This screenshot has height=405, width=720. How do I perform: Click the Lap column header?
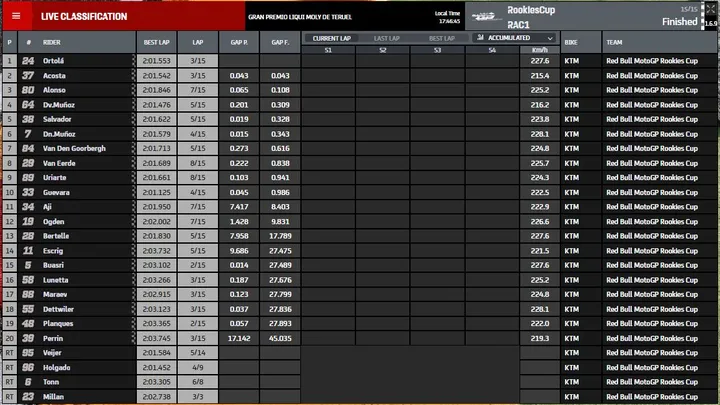coord(198,42)
